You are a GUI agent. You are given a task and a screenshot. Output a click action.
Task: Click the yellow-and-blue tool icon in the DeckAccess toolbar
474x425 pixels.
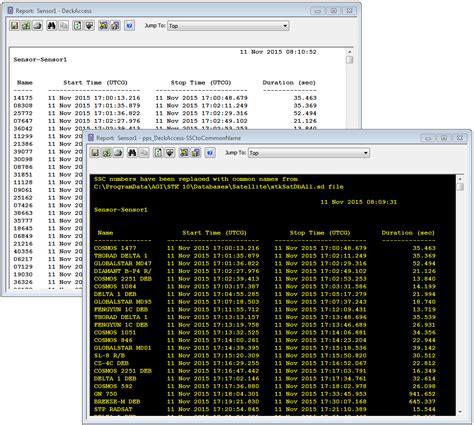tap(103, 26)
